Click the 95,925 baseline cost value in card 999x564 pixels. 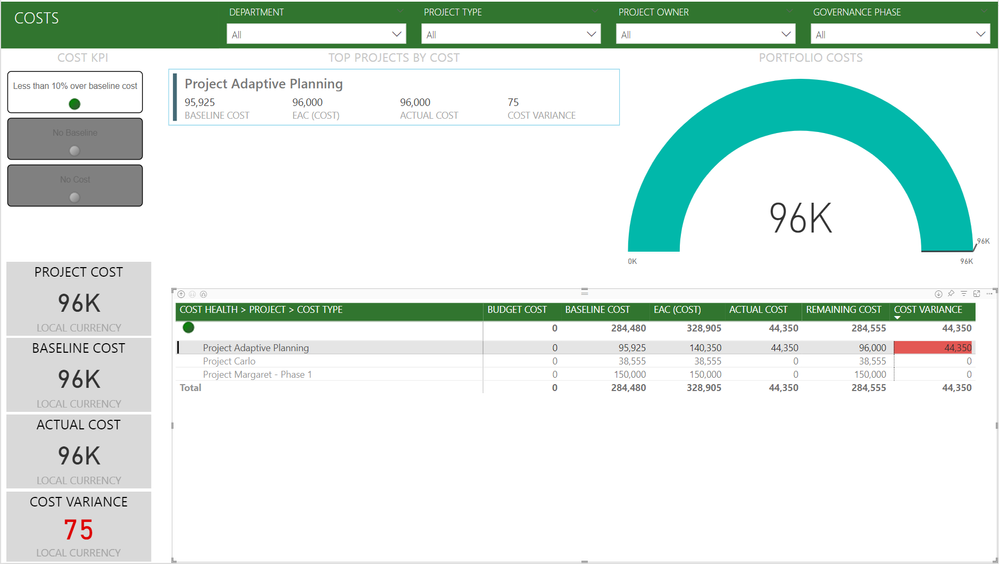(199, 102)
